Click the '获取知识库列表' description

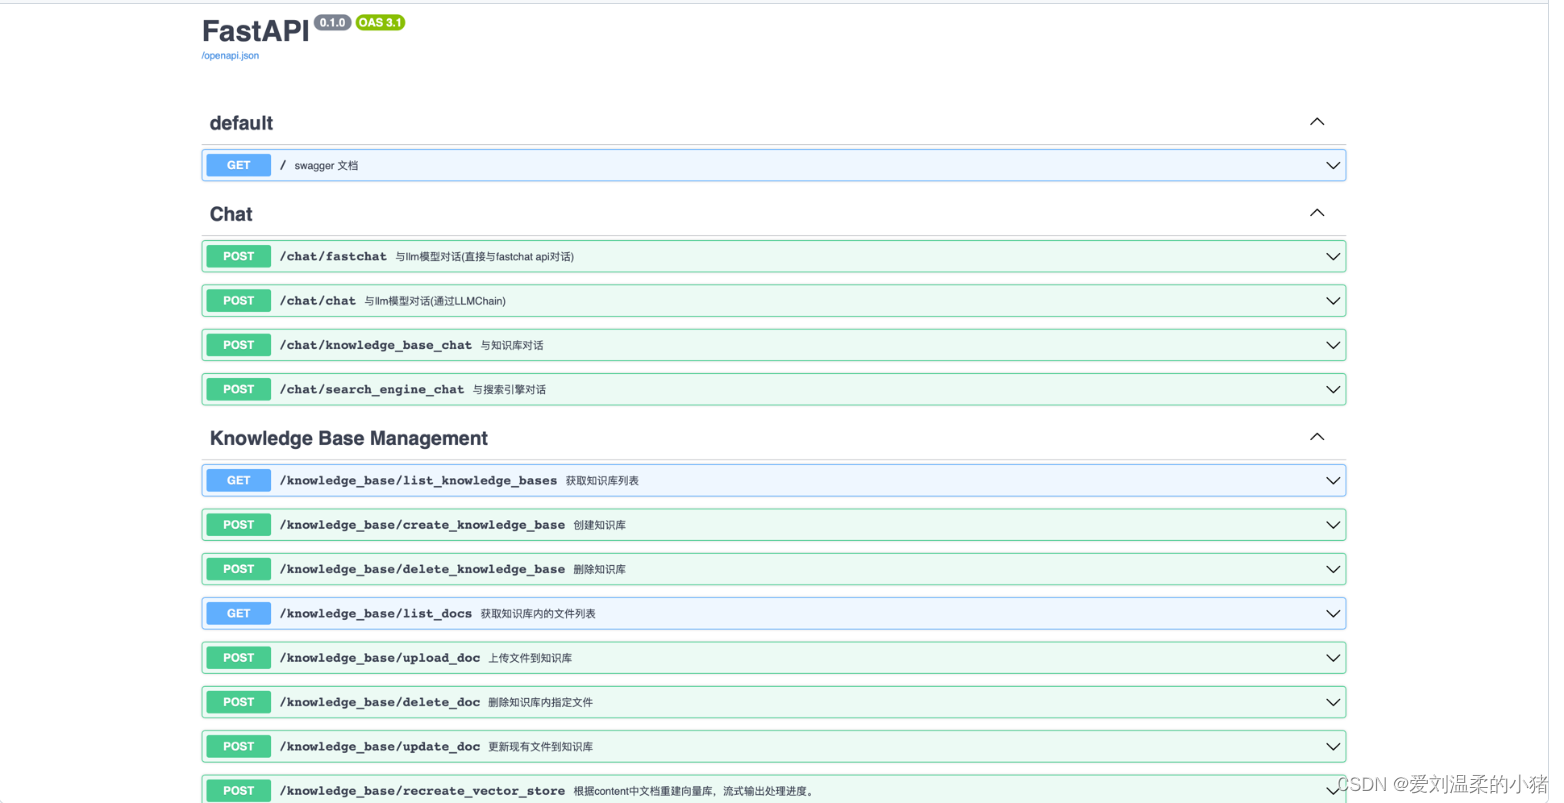coord(602,481)
